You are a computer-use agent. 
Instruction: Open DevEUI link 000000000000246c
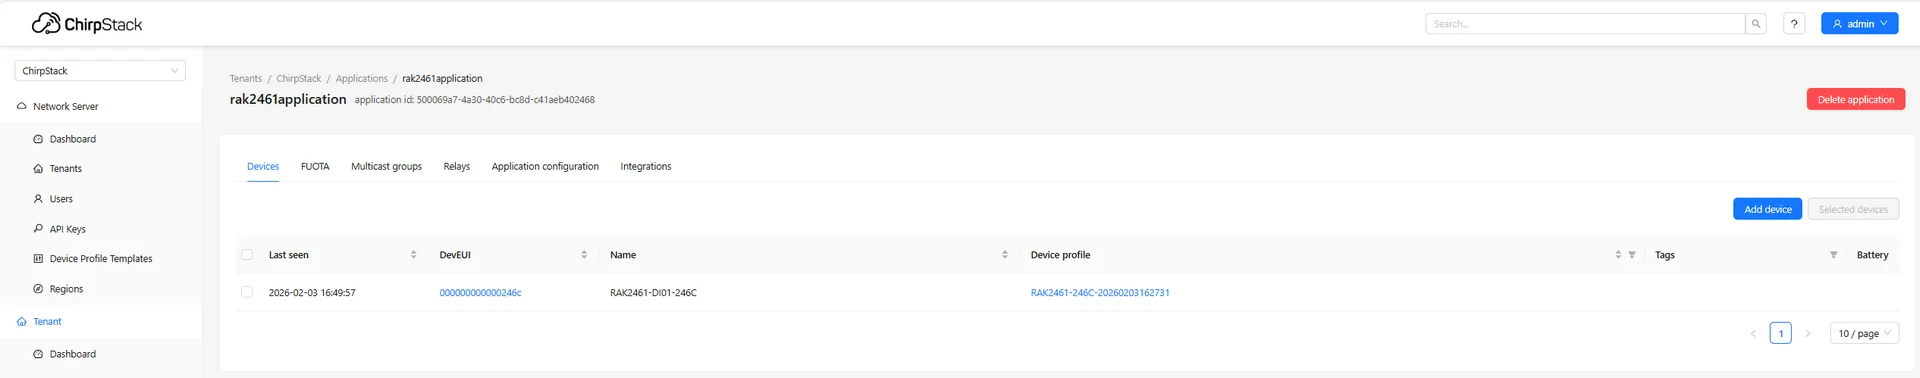pyautogui.click(x=480, y=293)
